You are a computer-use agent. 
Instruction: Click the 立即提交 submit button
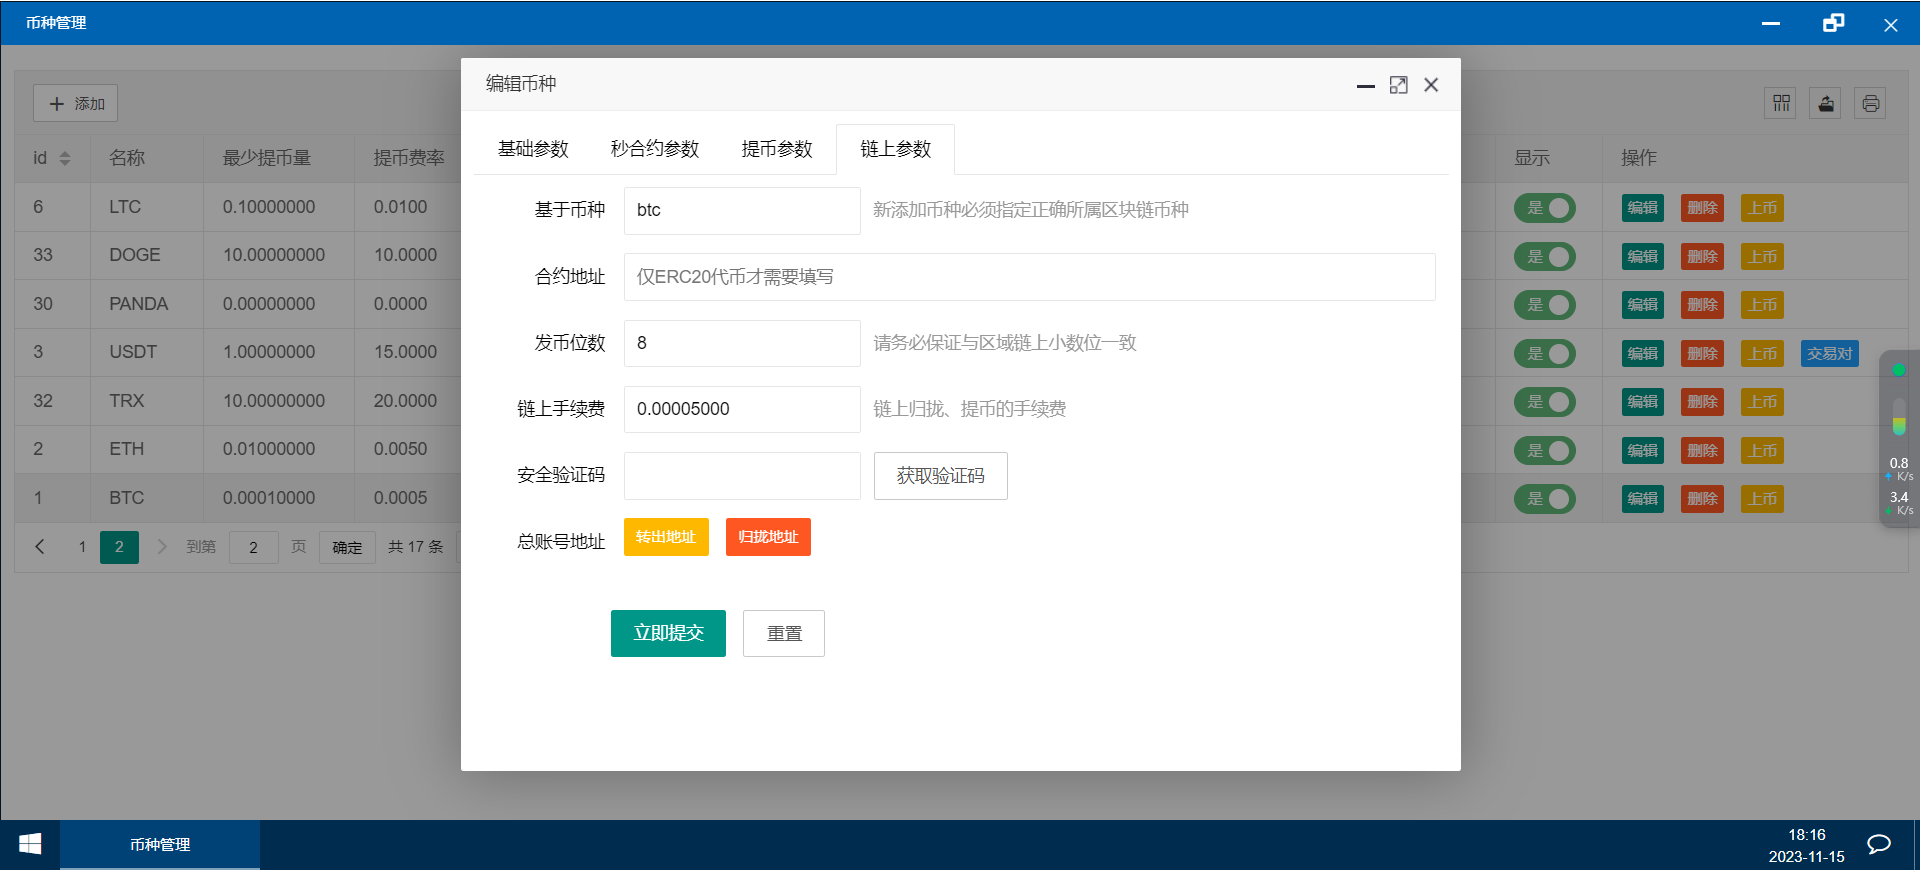pos(668,633)
